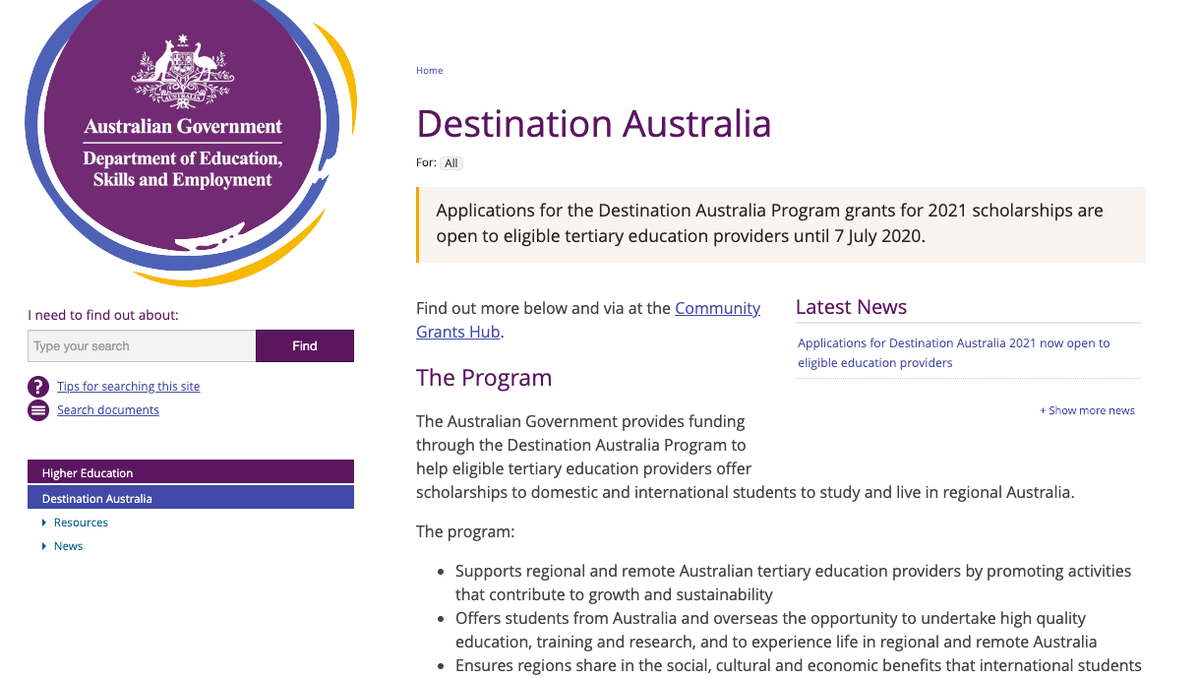Click bullet 'Offers students from Australia and overseas'
This screenshot has height=678, width=1200.
tap(776, 630)
